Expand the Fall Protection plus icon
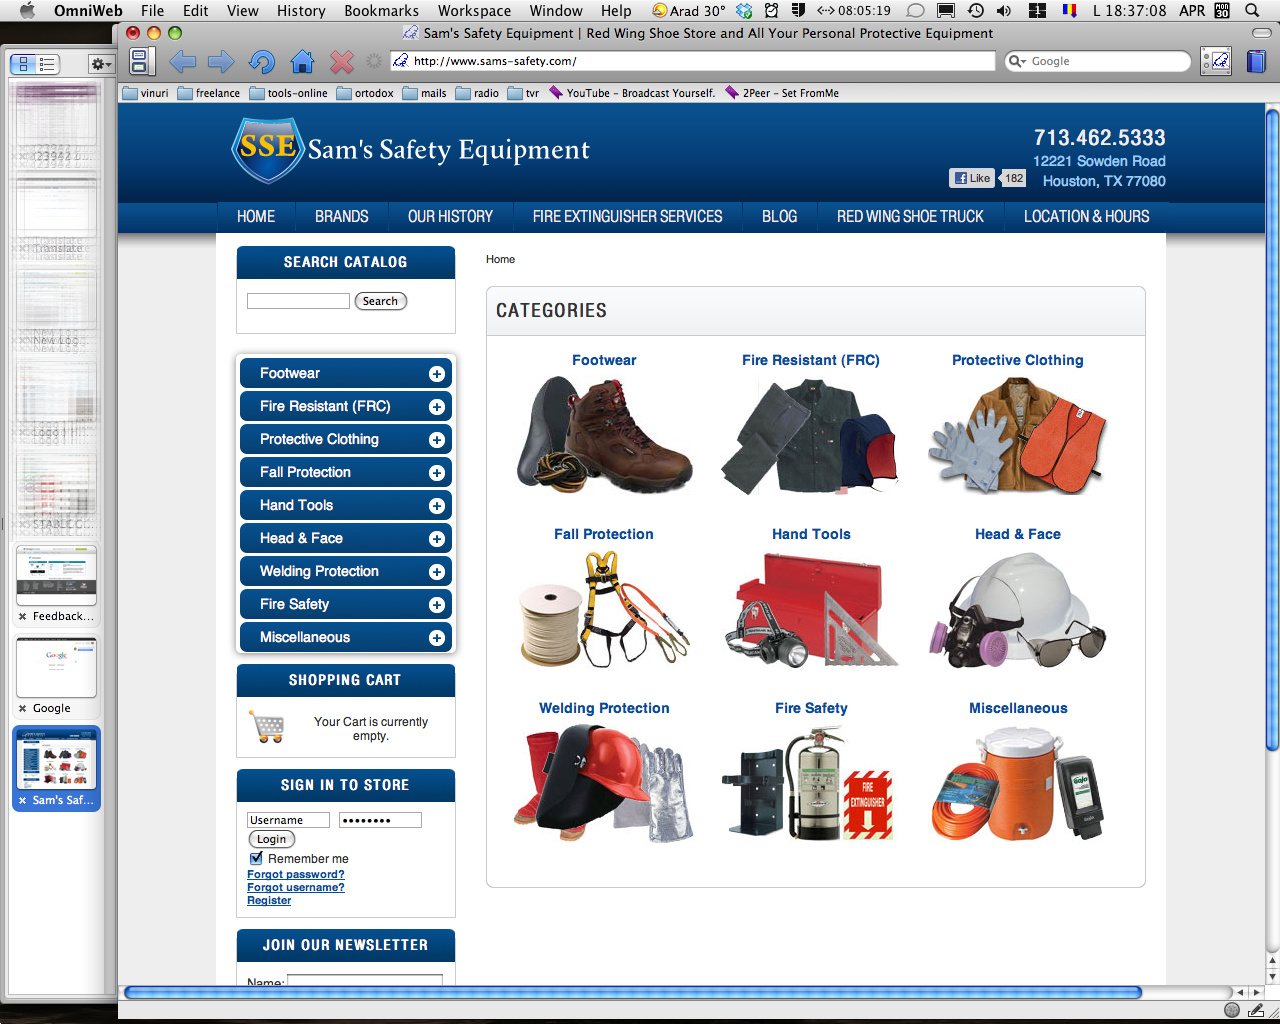 pos(436,473)
